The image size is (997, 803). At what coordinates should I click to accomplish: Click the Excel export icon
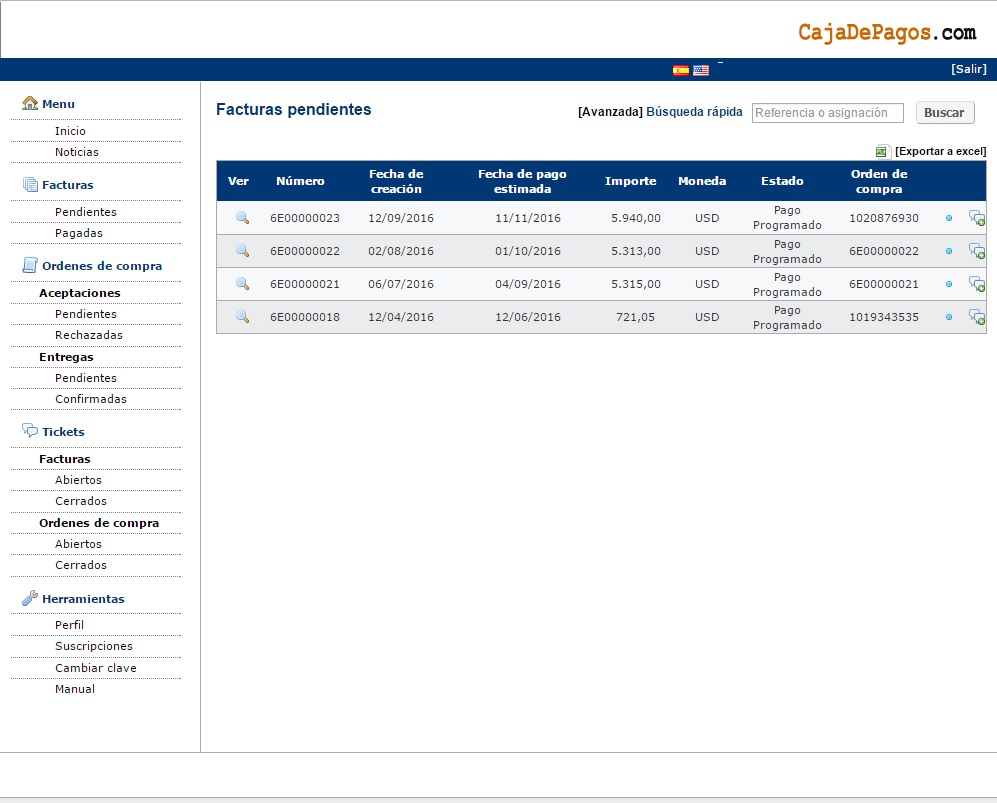pyautogui.click(x=881, y=151)
